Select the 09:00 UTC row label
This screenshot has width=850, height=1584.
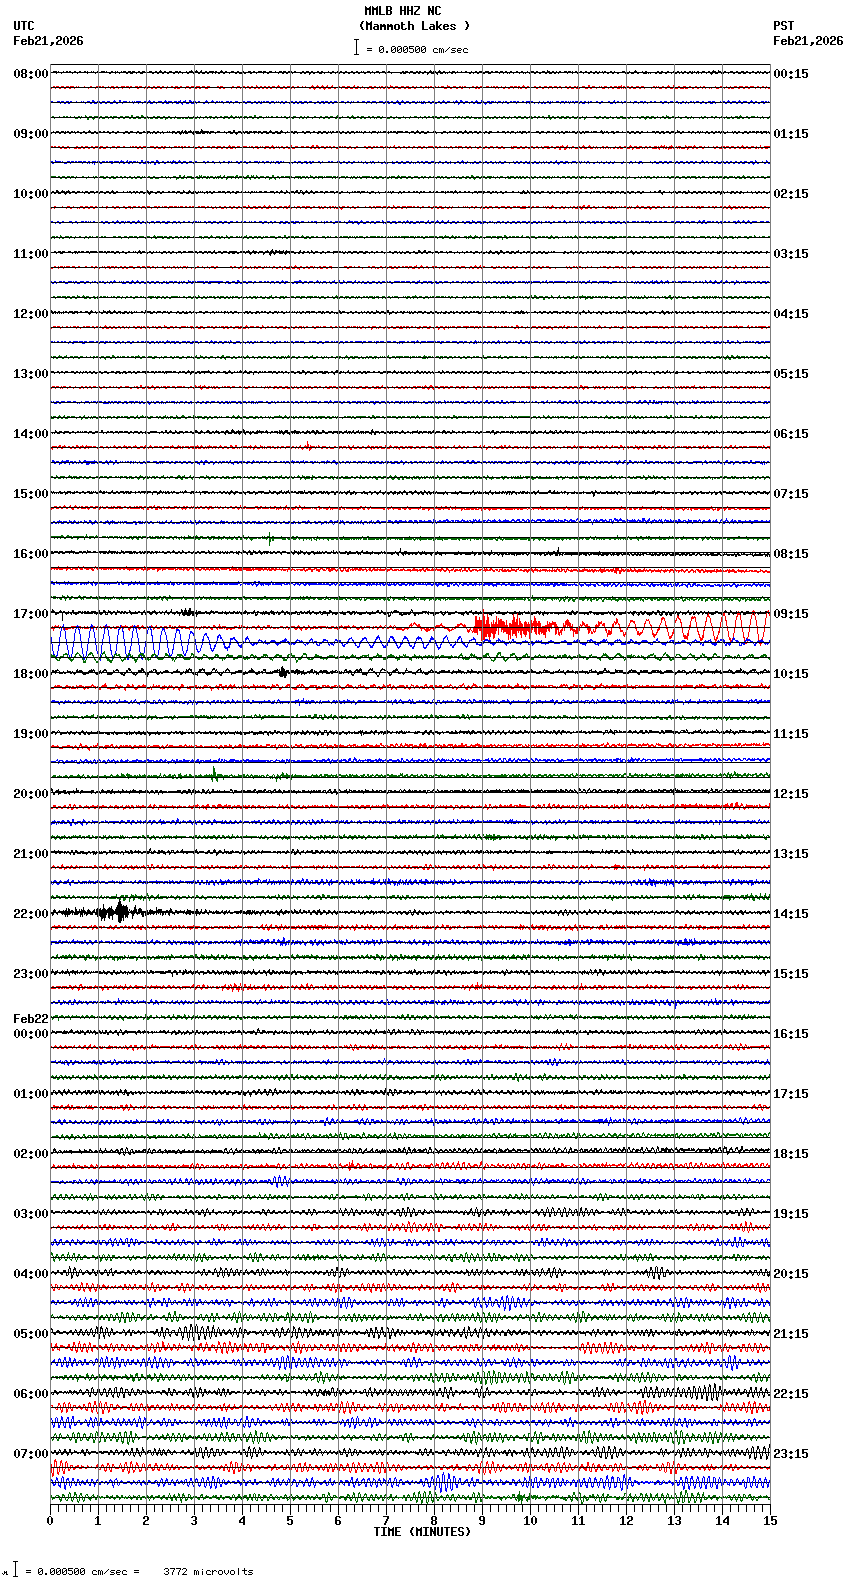click(x=31, y=134)
